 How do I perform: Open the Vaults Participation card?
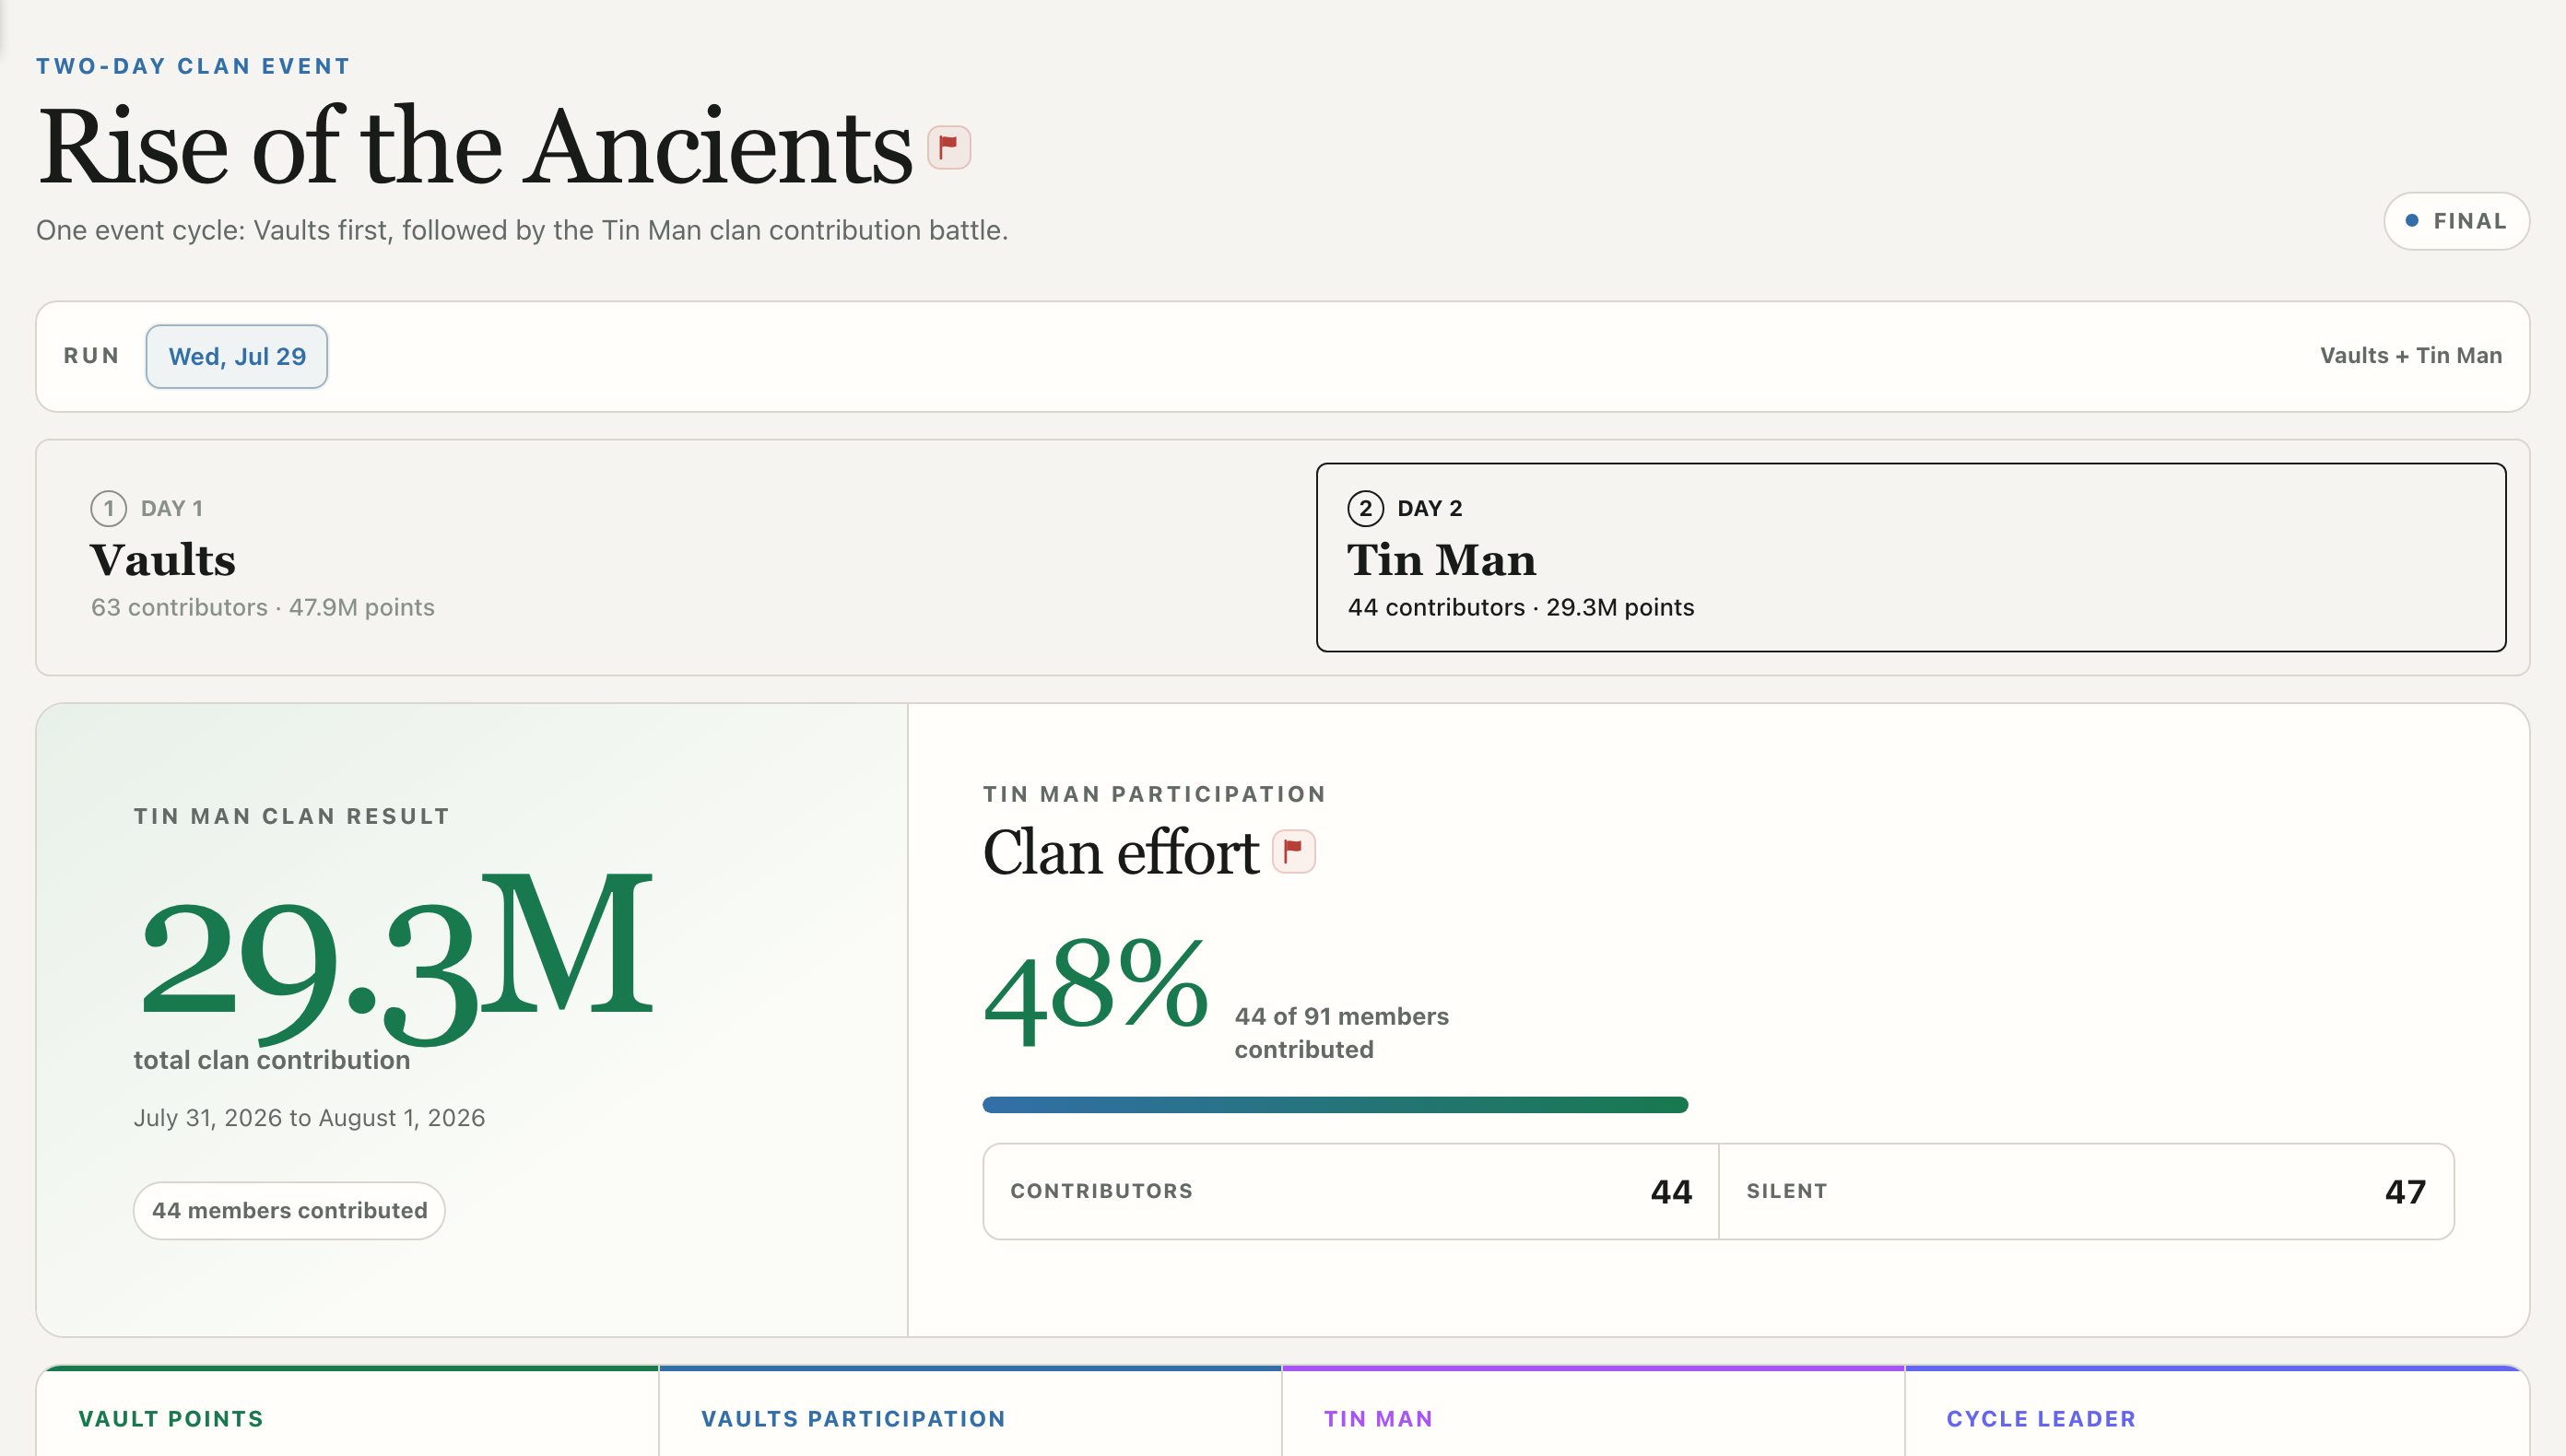pyautogui.click(x=970, y=1411)
